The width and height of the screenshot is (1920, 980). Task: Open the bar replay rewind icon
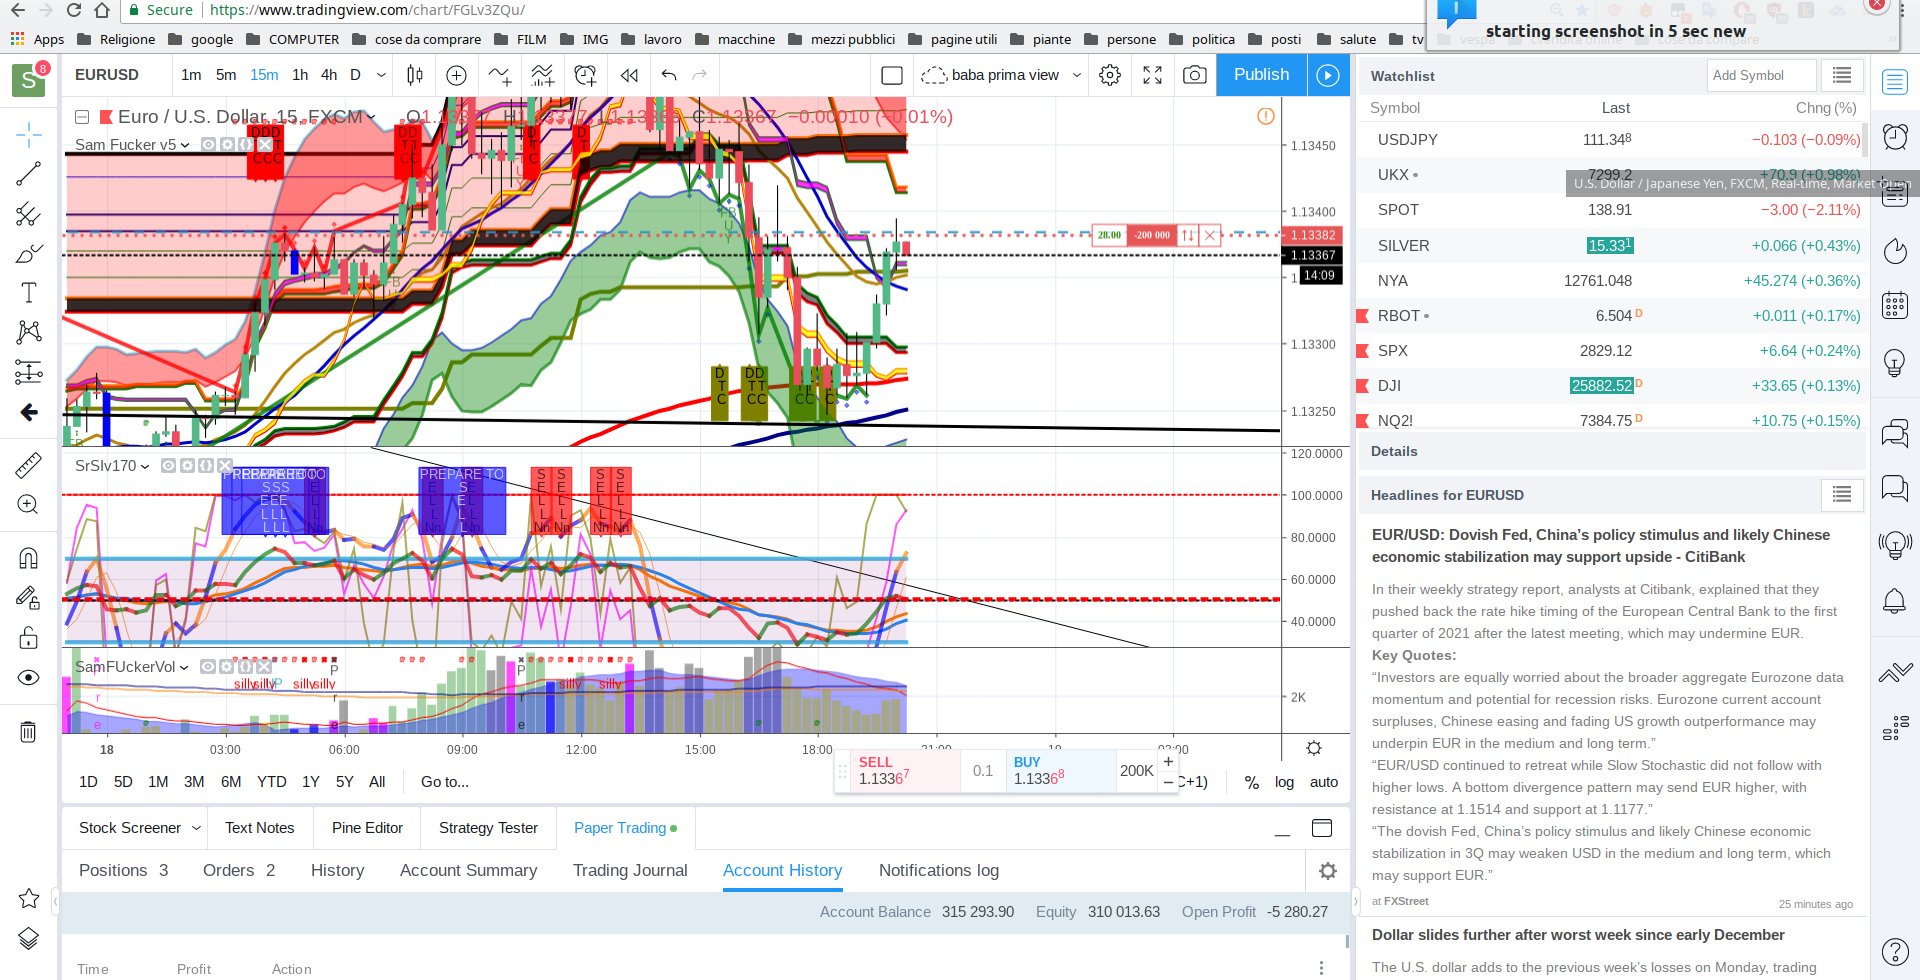(628, 75)
